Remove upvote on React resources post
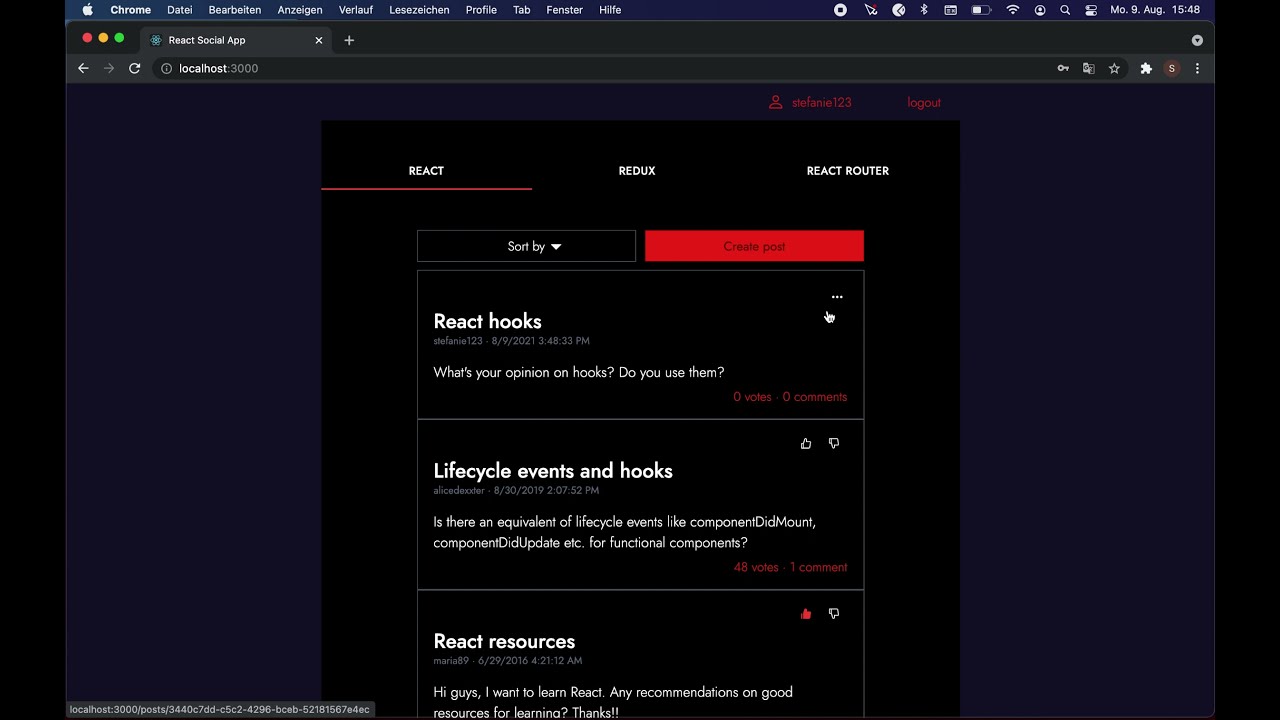 click(x=806, y=614)
